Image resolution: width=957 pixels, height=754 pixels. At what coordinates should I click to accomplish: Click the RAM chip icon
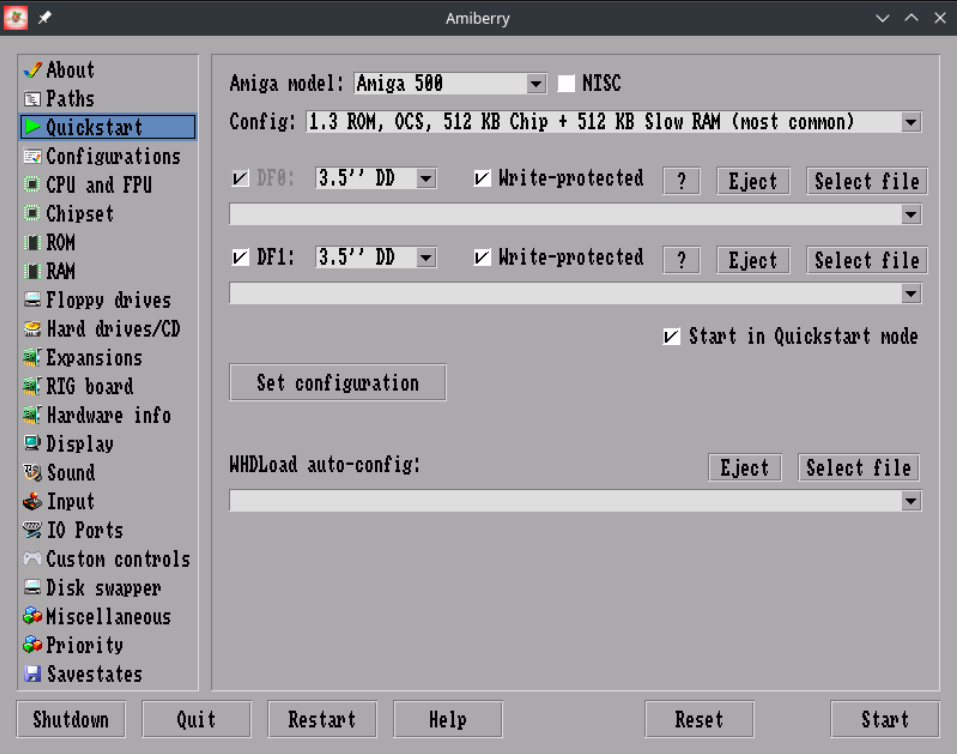tap(32, 271)
